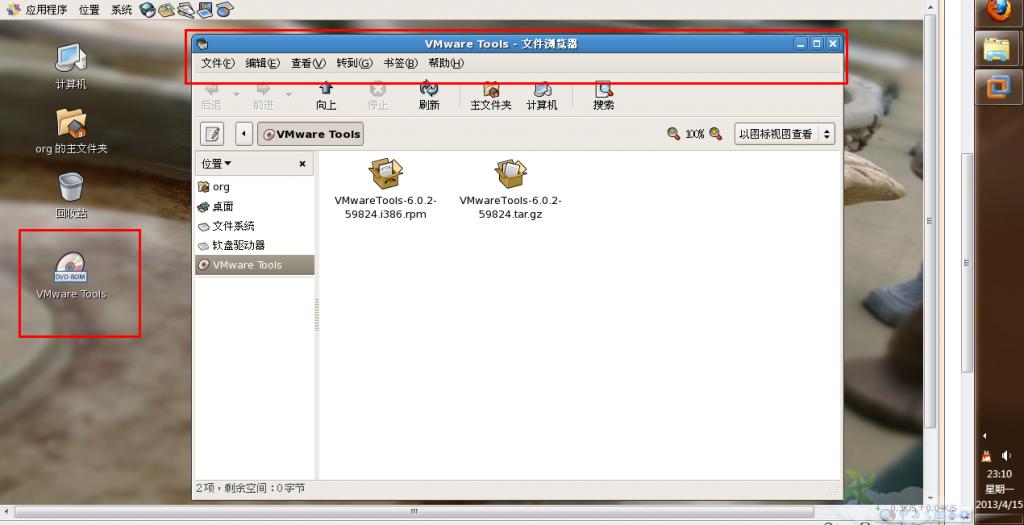Open Search (搜索) in the file browser
The height and width of the screenshot is (525, 1024).
[603, 96]
